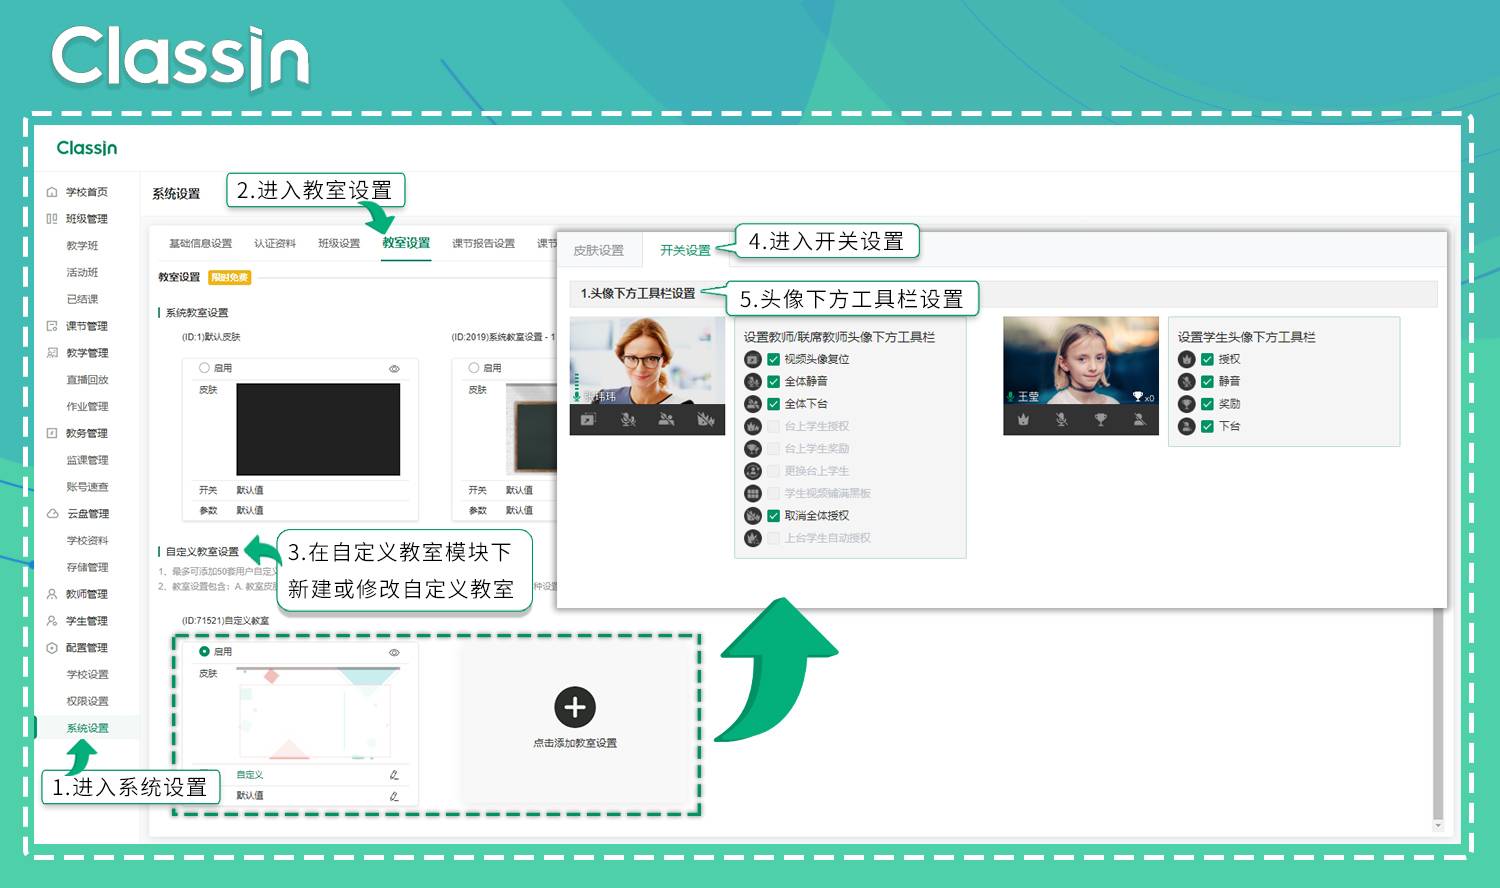
Task: Select 启用 radio for (ID:1)默认皮肤
Action: [204, 368]
